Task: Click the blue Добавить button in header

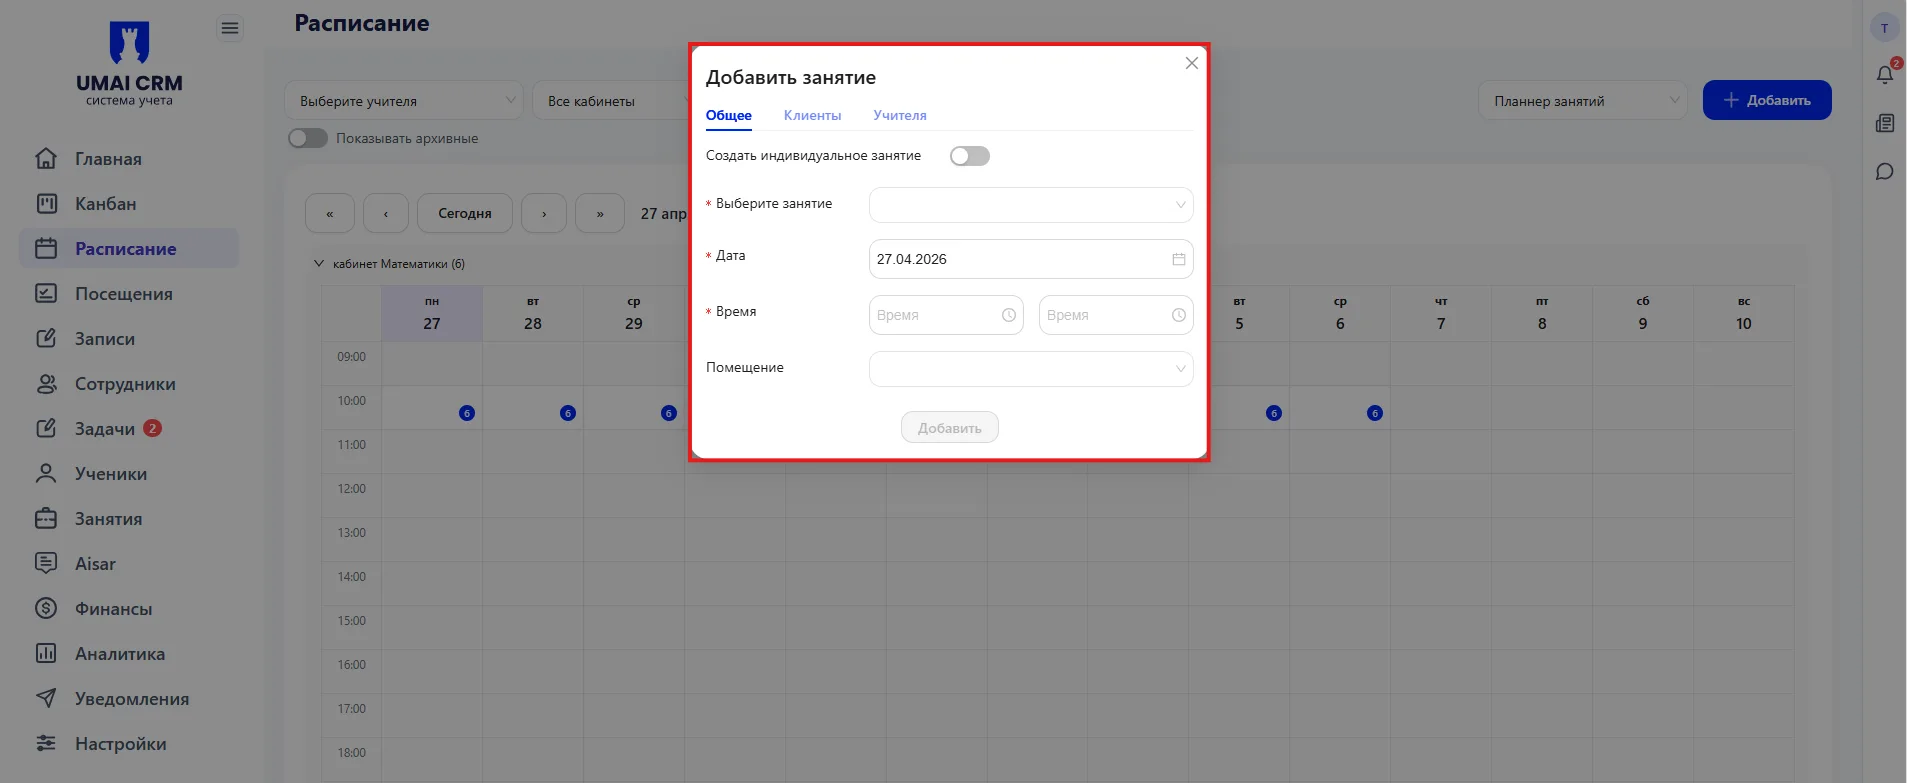Action: (x=1767, y=100)
